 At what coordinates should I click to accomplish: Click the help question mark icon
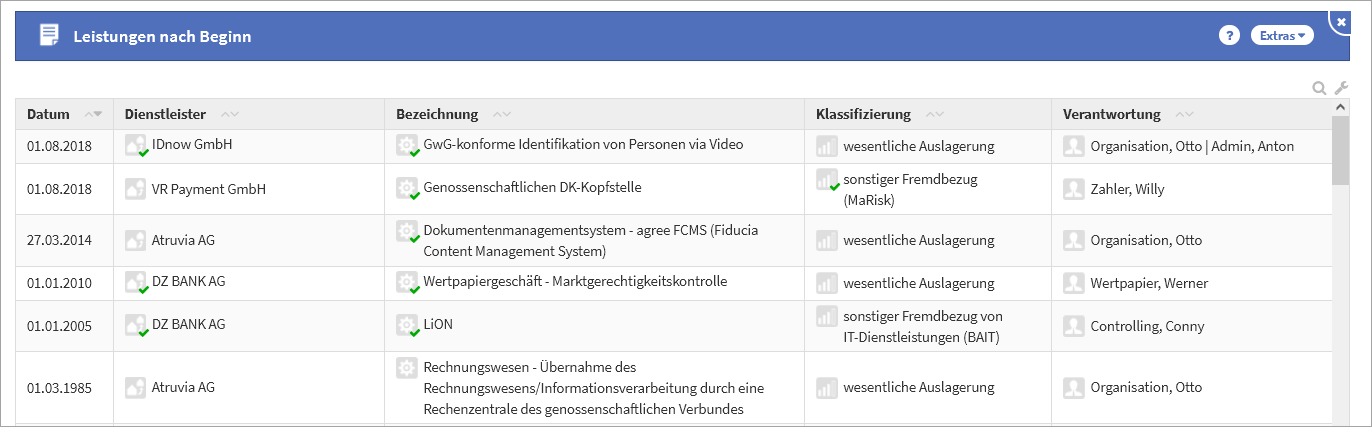tap(1229, 36)
